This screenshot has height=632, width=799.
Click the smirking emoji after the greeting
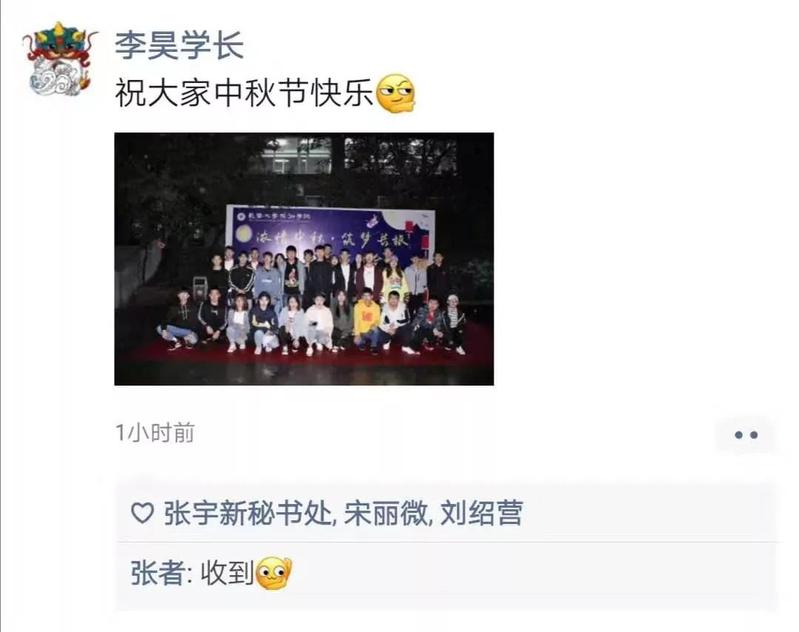395,93
